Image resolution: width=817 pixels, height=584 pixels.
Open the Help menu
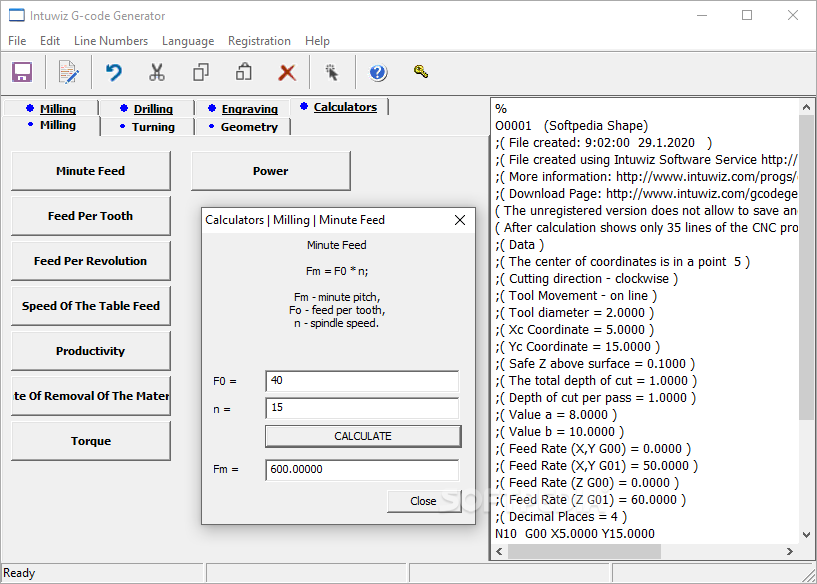[x=317, y=41]
